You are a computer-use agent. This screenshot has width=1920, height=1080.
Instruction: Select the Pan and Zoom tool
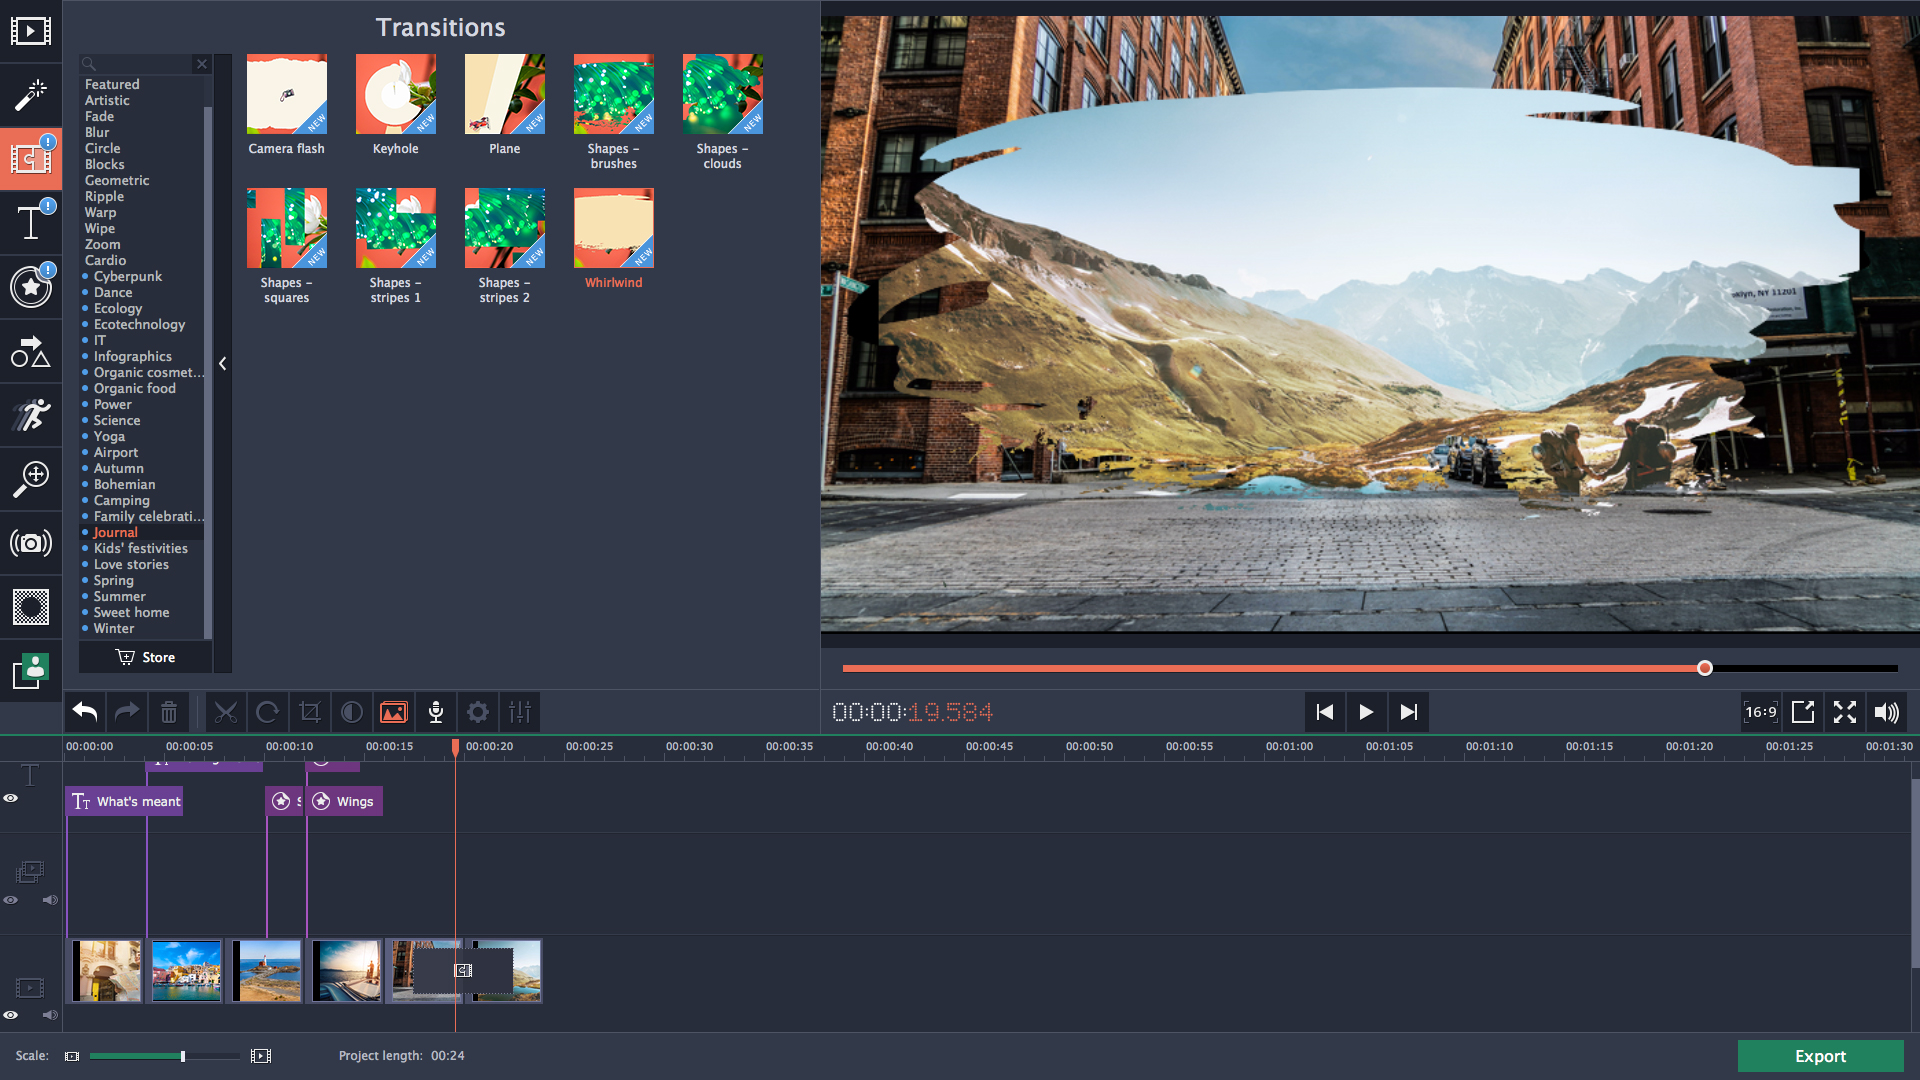pos(31,478)
